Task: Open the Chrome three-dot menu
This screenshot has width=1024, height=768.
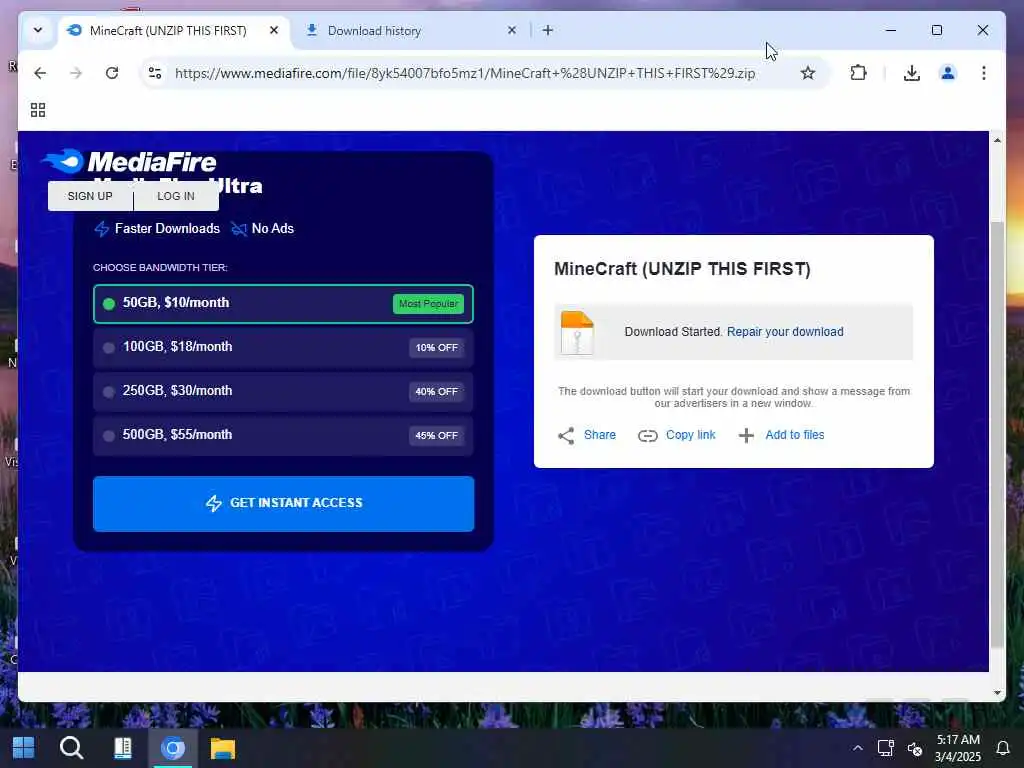Action: tap(984, 73)
